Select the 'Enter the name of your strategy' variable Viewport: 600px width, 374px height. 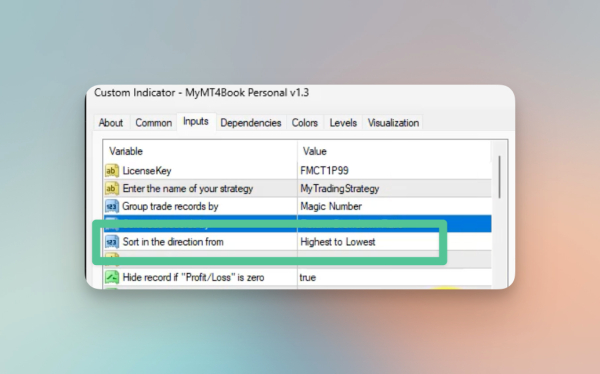tap(188, 189)
